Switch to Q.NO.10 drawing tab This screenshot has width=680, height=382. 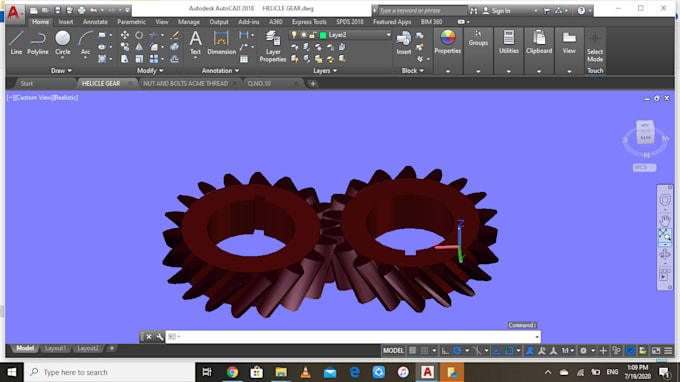(259, 83)
